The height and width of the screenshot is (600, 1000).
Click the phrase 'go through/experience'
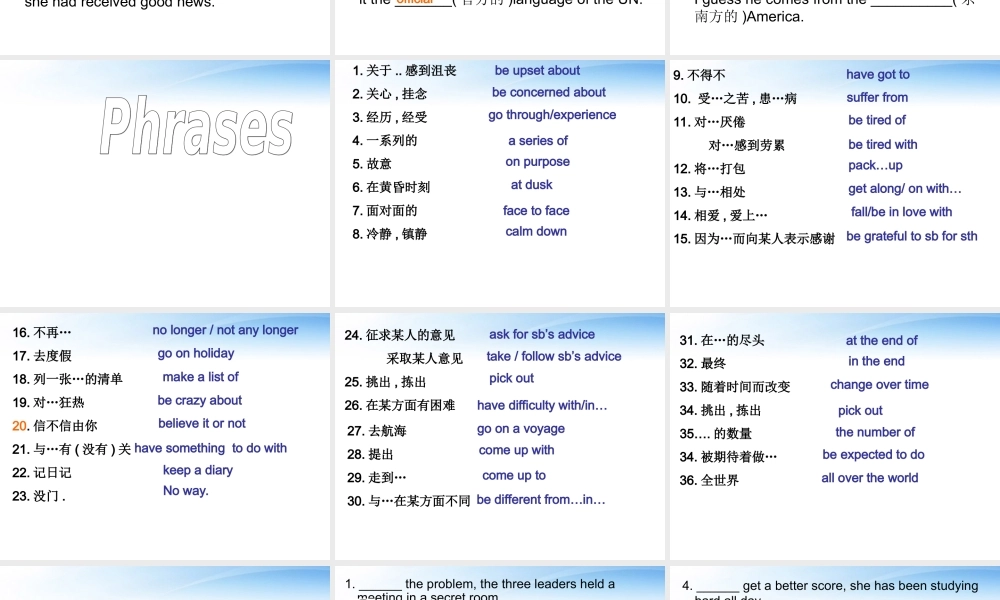click(x=552, y=115)
